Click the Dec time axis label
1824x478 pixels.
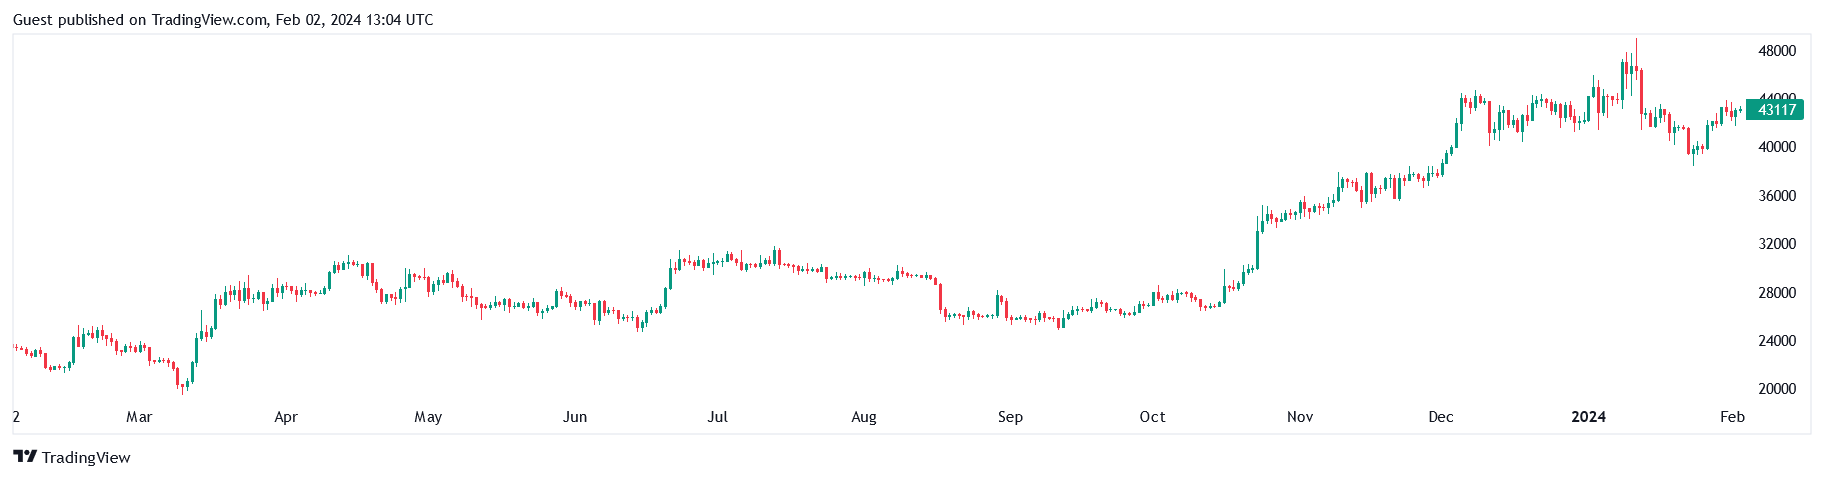click(1441, 417)
